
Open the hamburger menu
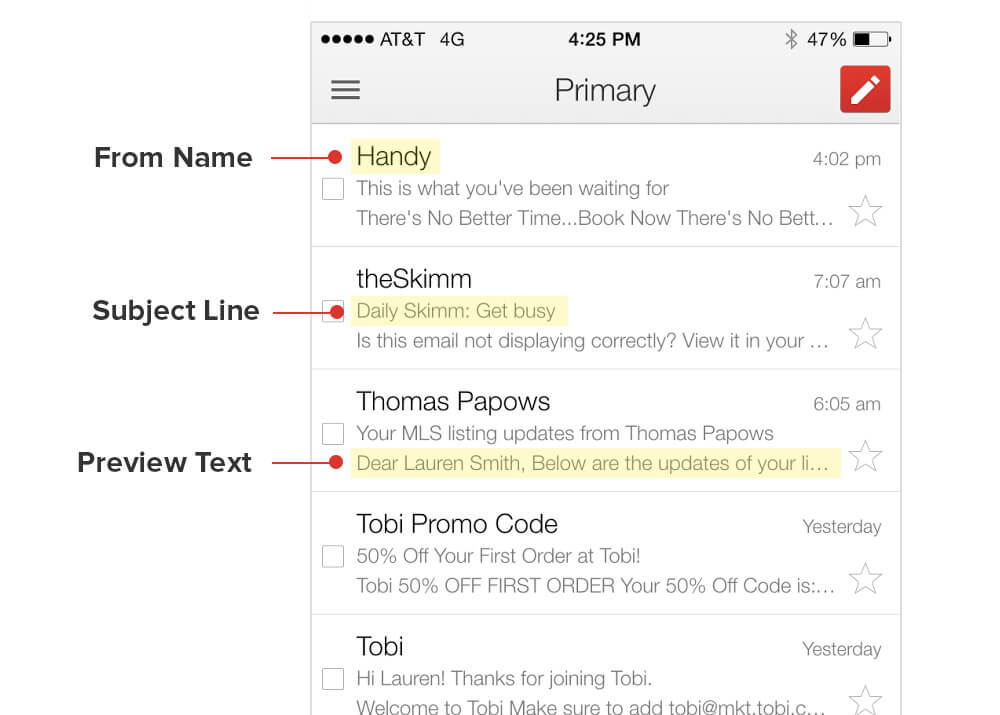click(346, 90)
